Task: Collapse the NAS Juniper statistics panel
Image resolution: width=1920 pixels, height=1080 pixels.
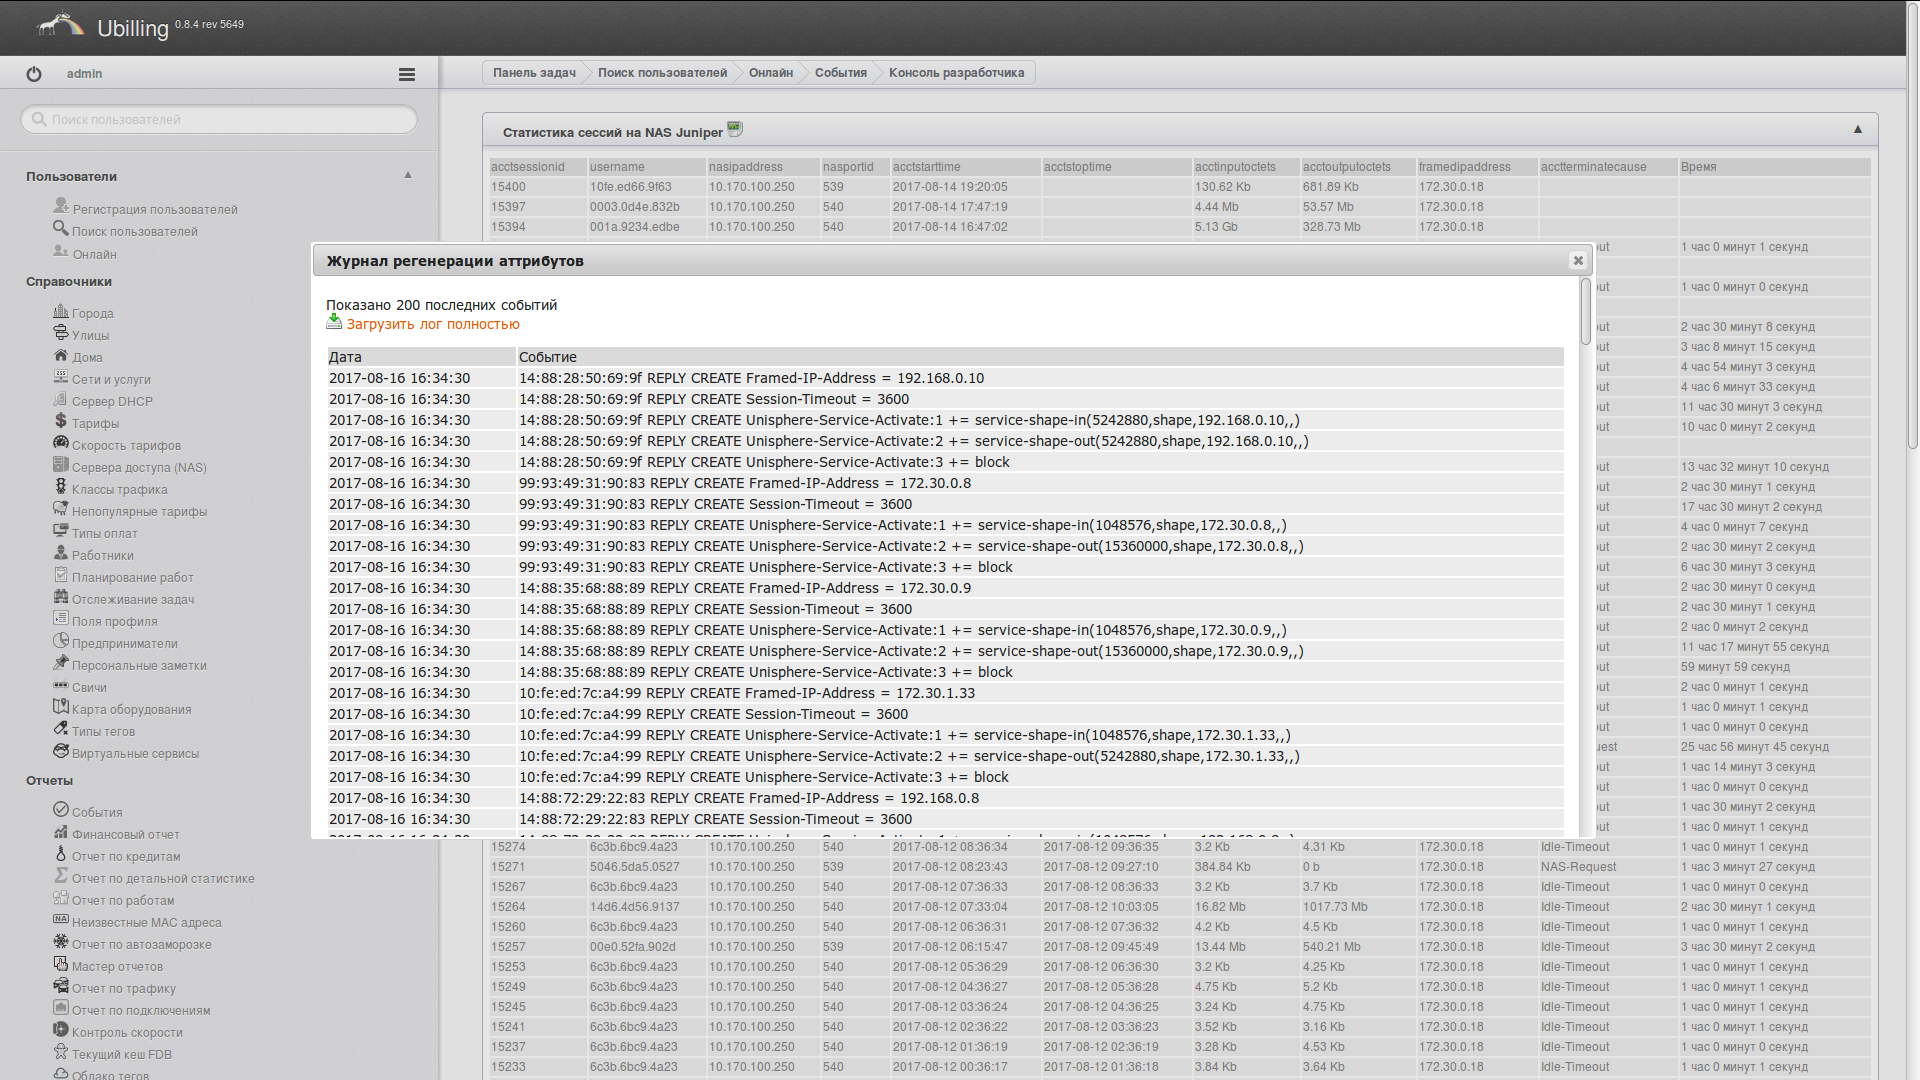Action: [x=1857, y=129]
